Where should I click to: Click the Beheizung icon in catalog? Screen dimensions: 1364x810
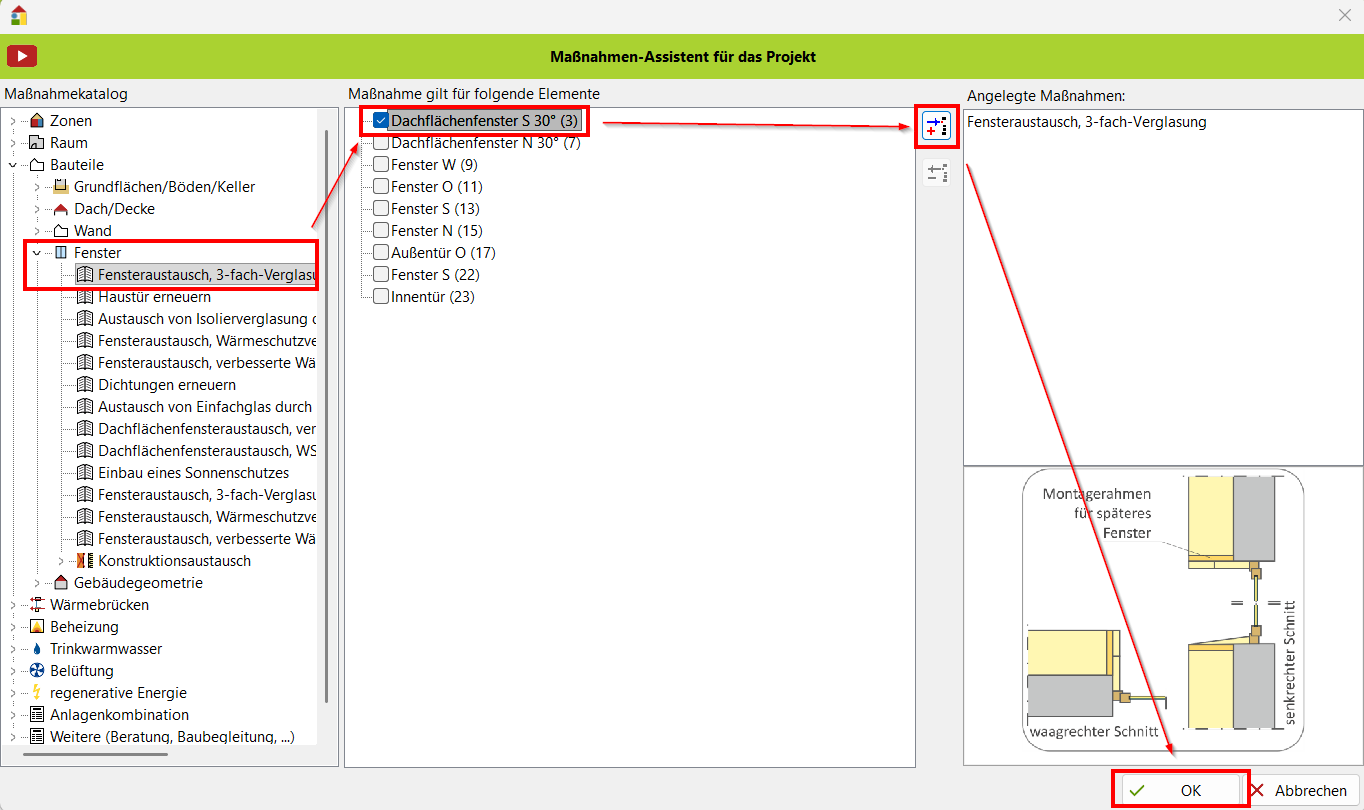[37, 627]
